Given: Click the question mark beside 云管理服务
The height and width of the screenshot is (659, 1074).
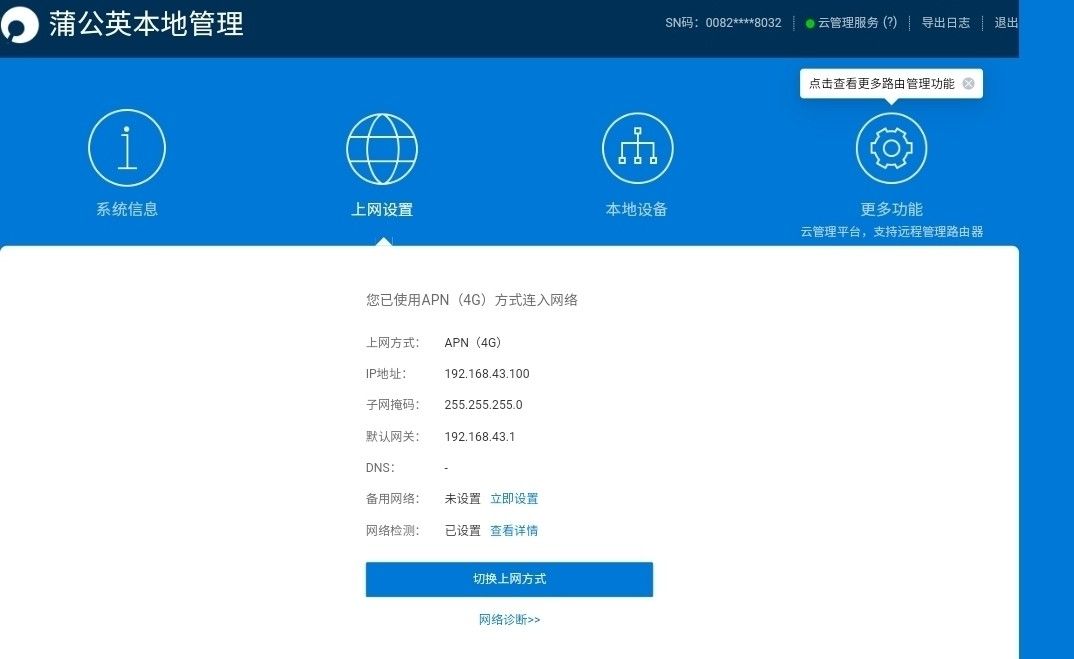Looking at the screenshot, I should (889, 23).
